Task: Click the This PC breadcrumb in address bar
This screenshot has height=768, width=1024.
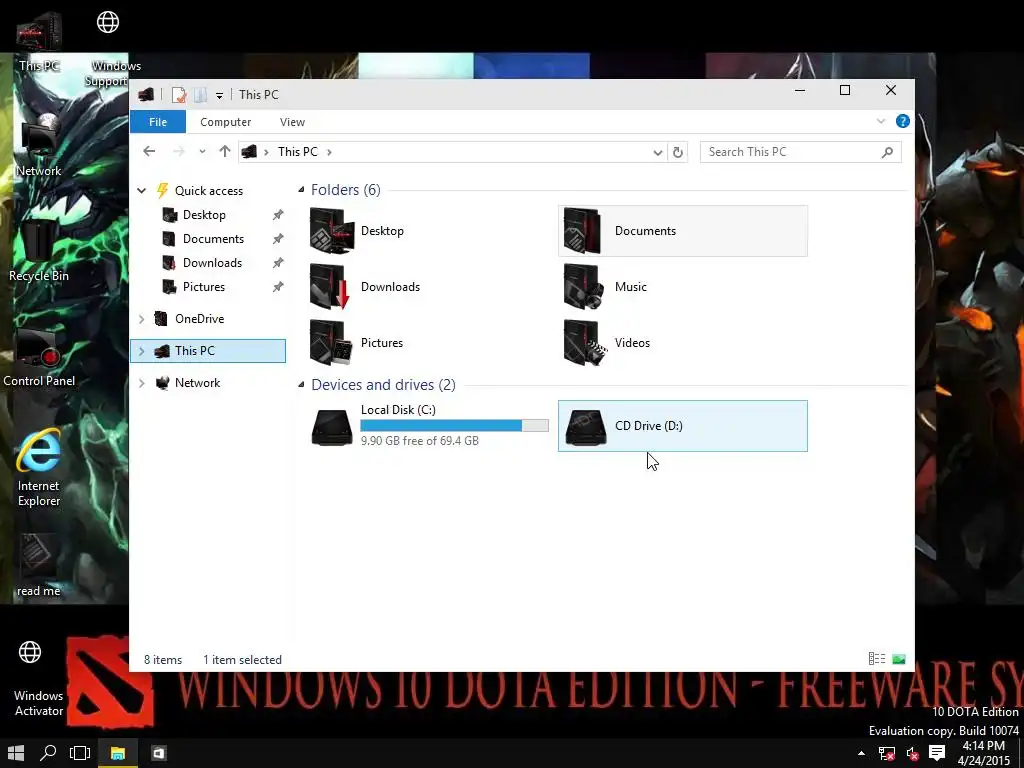Action: (298, 152)
